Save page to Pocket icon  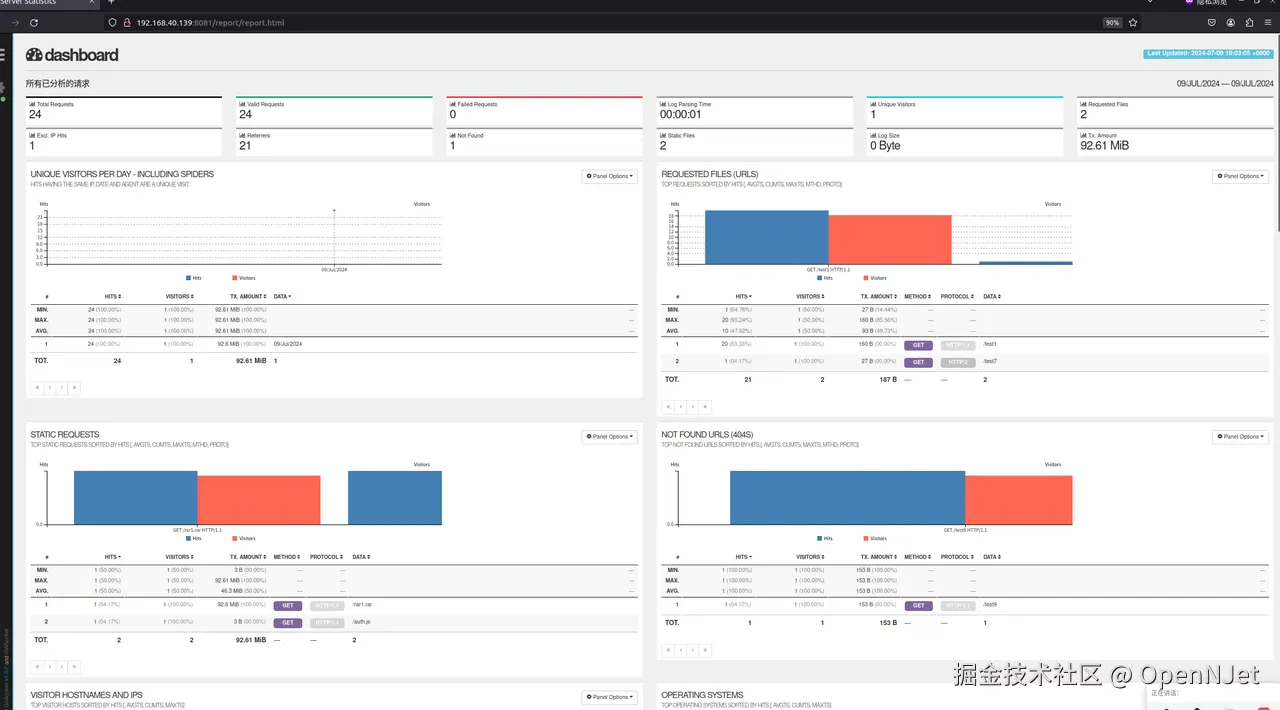click(1211, 22)
